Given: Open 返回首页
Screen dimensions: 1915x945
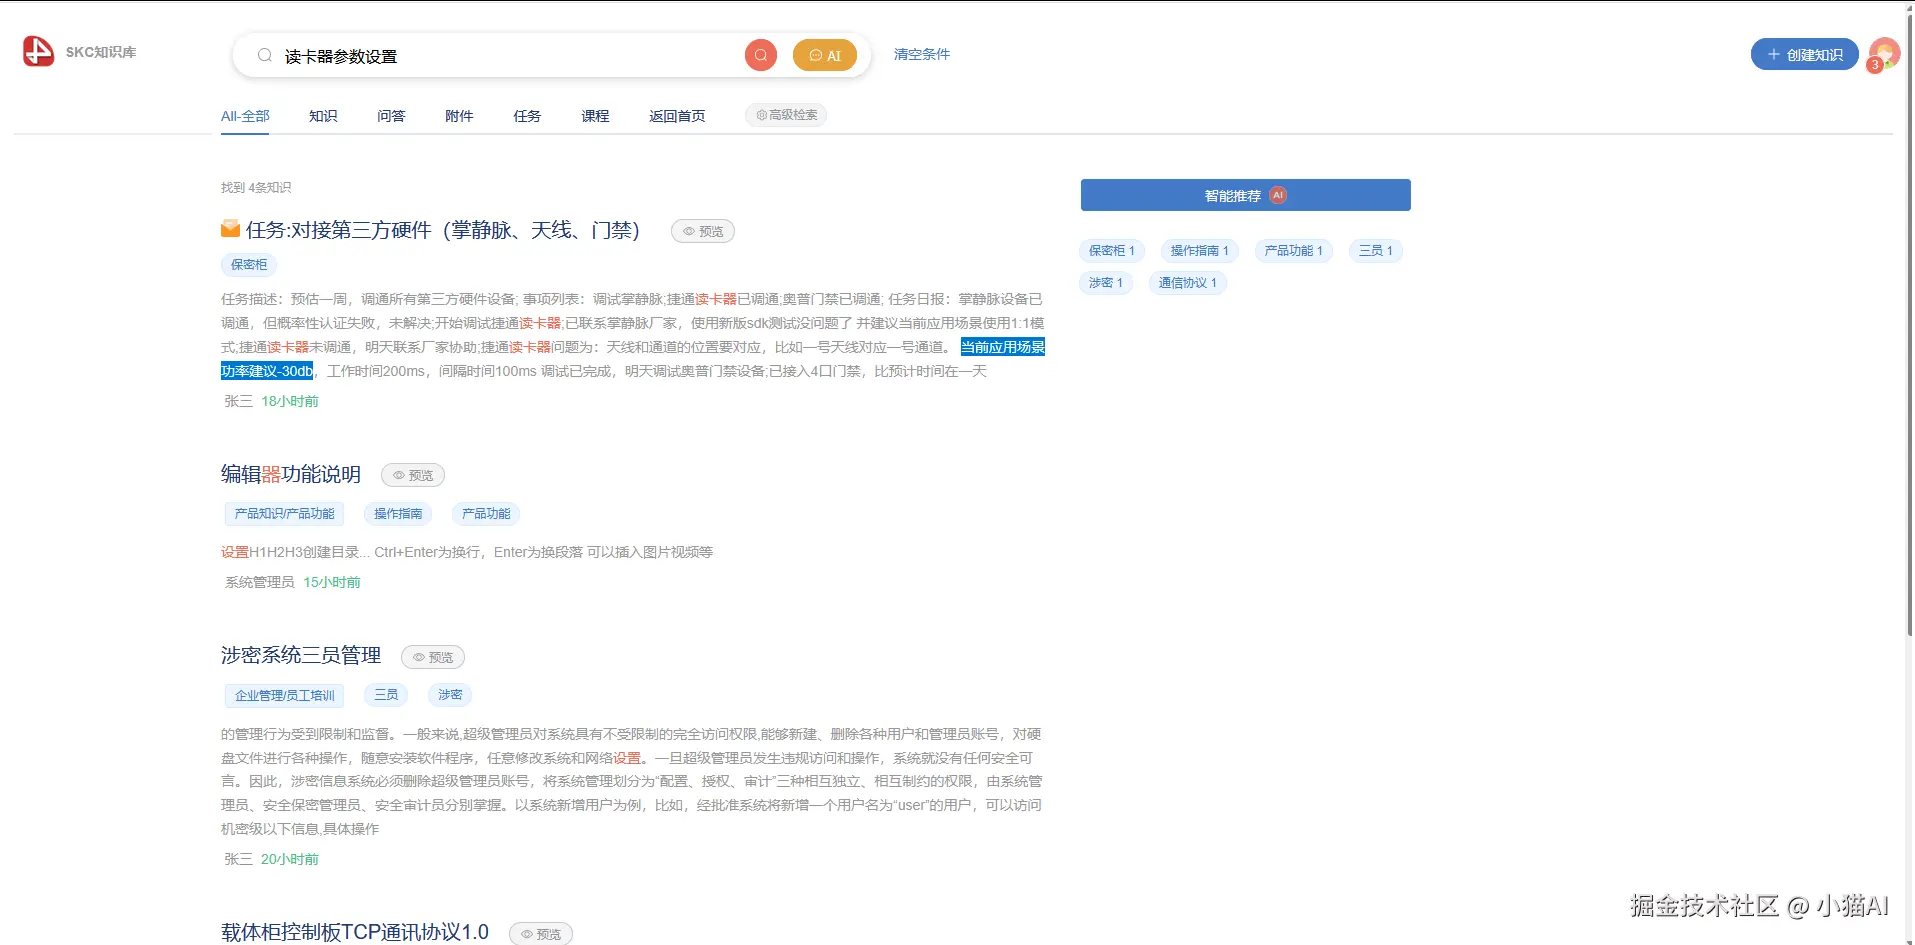Looking at the screenshot, I should [677, 115].
